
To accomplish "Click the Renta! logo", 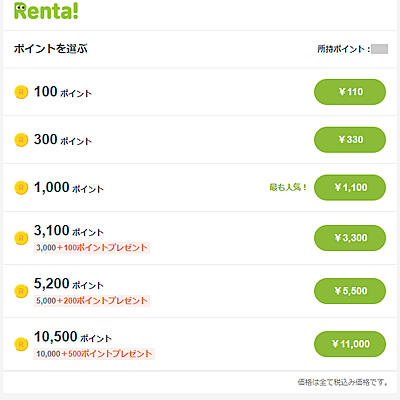I will (x=46, y=11).
